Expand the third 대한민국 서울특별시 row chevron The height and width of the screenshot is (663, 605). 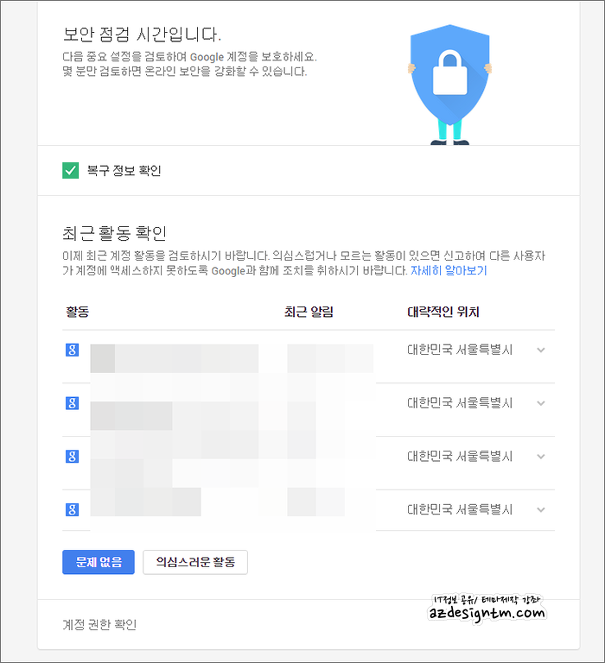click(541, 457)
